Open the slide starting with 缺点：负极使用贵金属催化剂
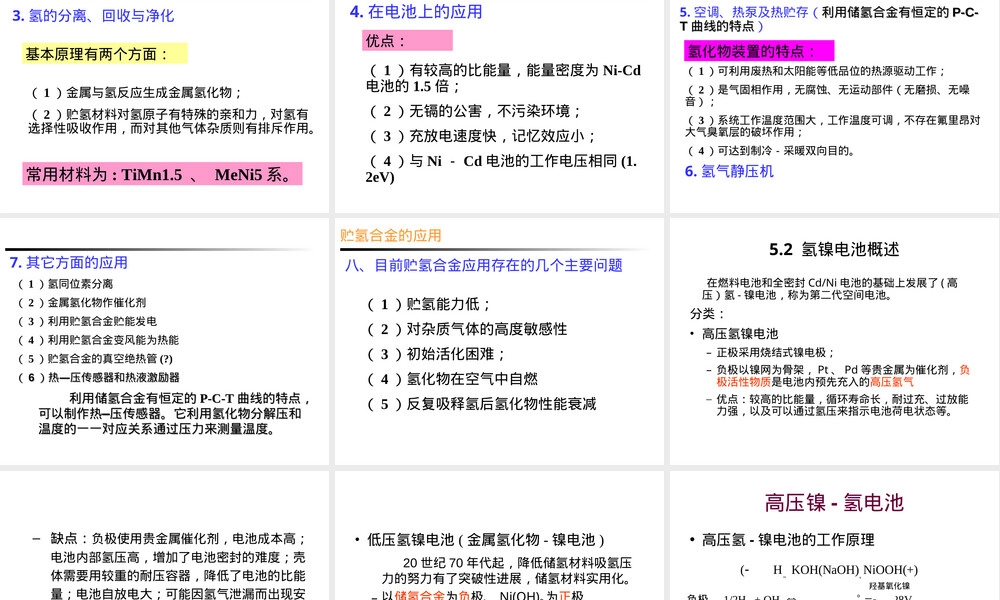 (165, 536)
